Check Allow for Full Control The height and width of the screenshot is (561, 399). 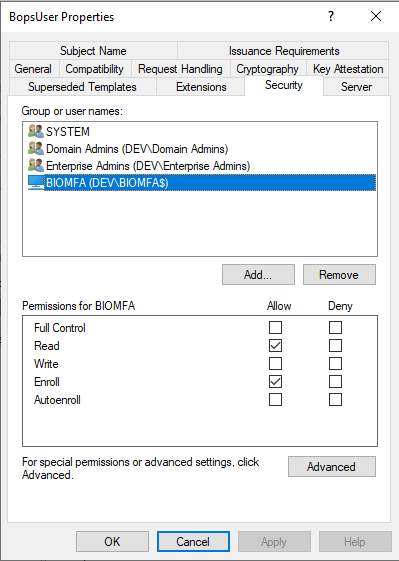pos(275,327)
